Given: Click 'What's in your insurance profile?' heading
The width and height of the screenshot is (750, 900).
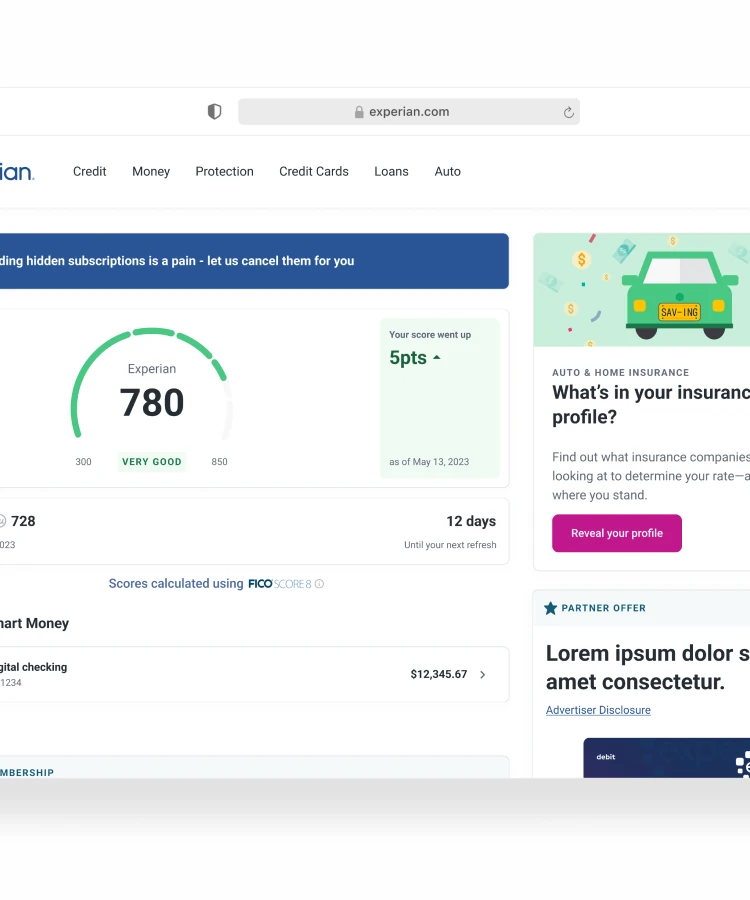Looking at the screenshot, I should pos(651,405).
